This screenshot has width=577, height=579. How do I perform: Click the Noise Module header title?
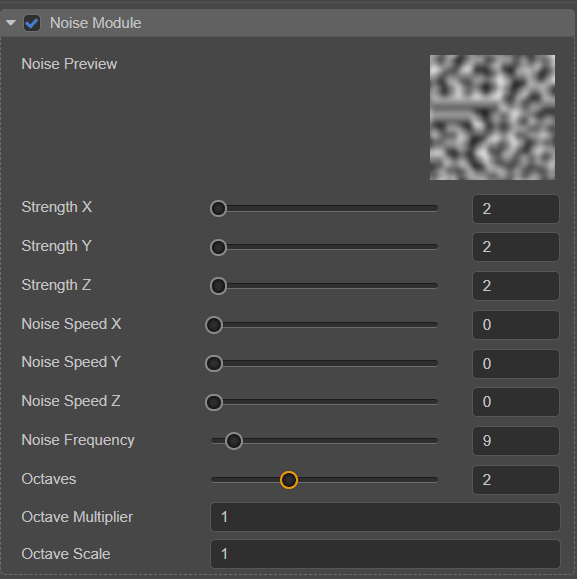click(x=96, y=23)
